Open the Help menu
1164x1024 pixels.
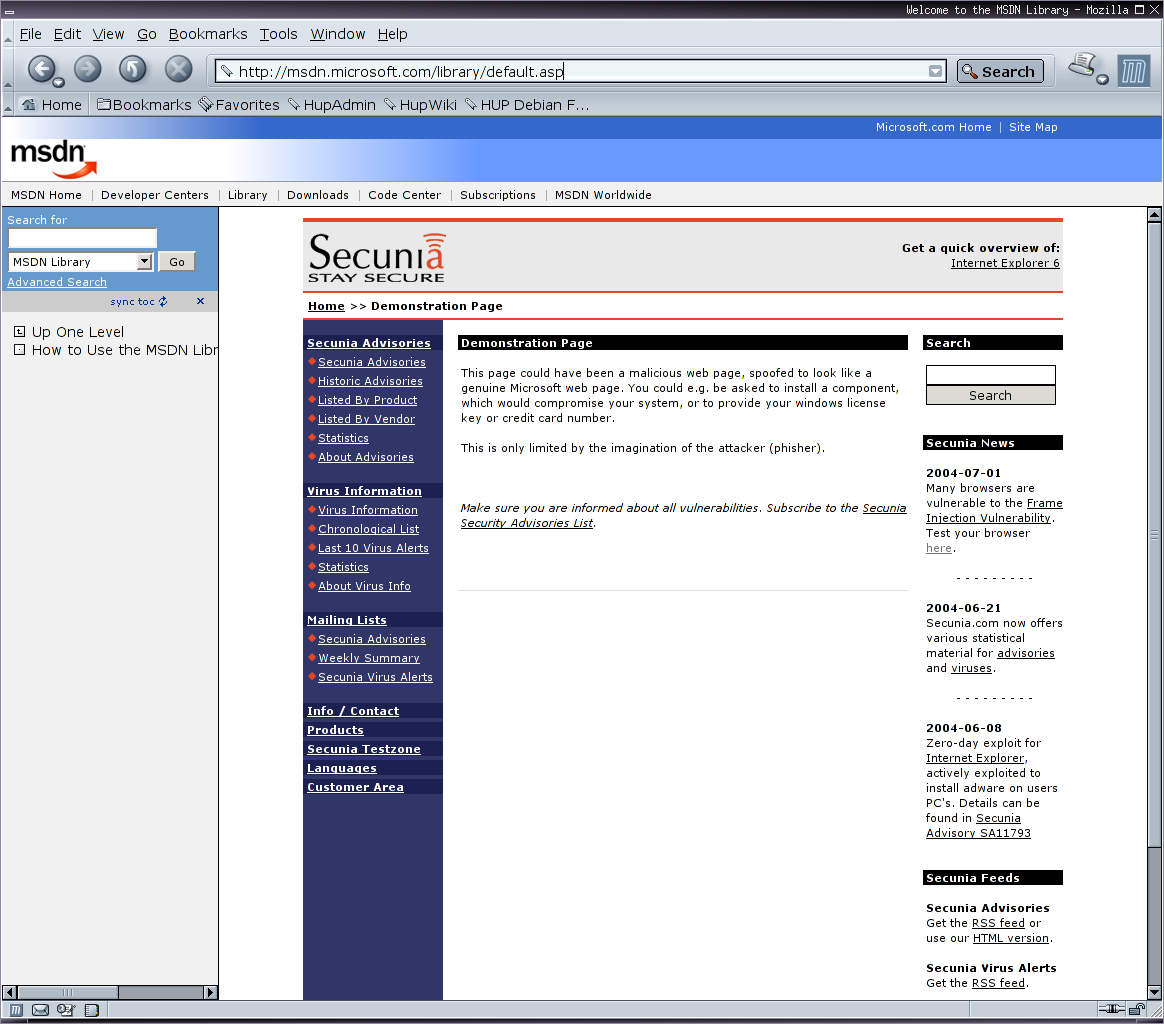tap(392, 34)
